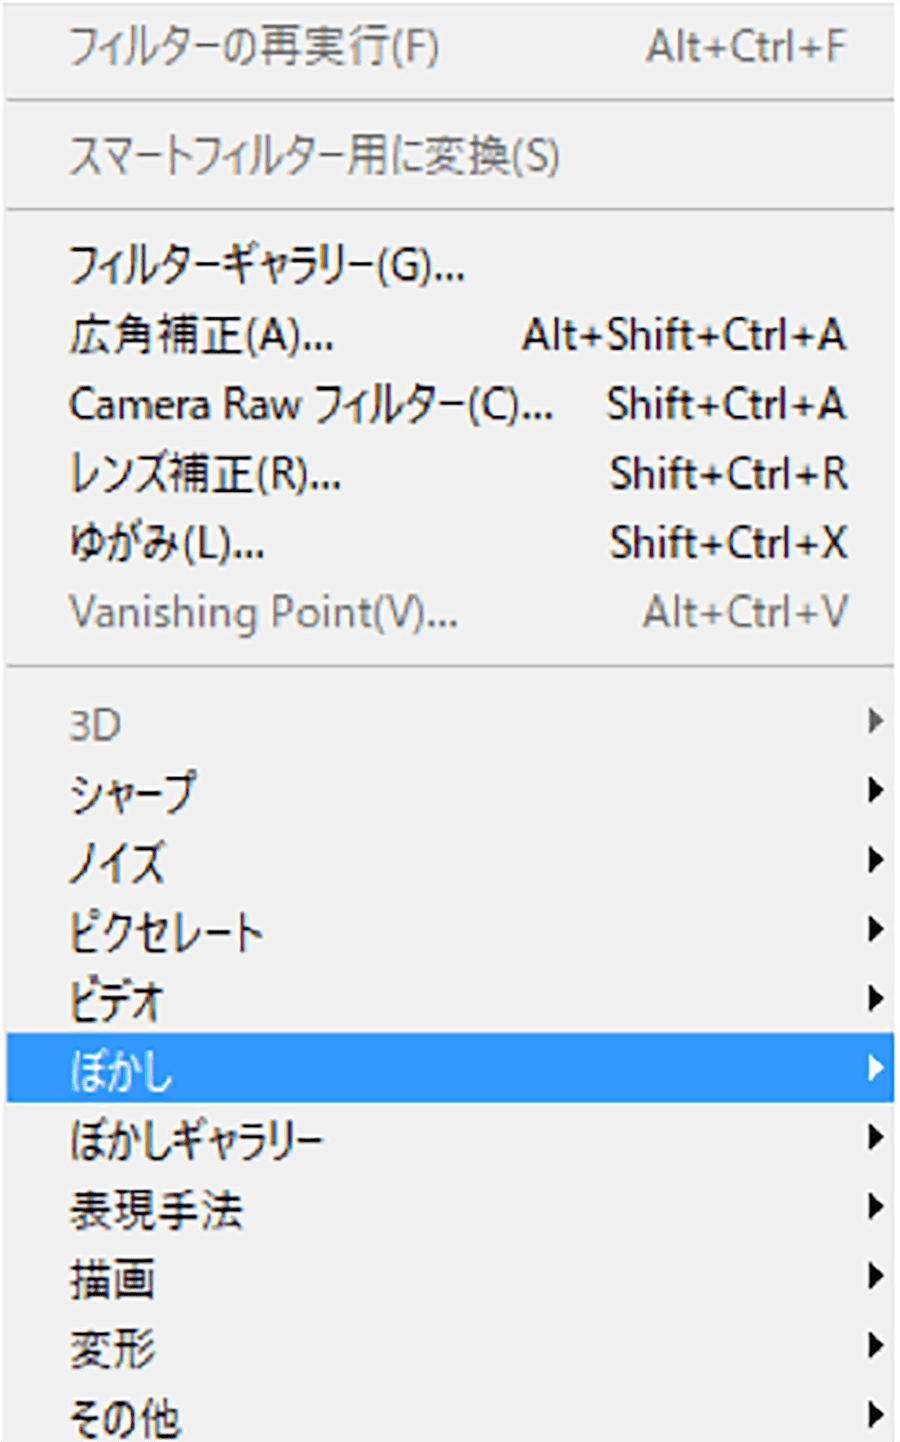Open the 表現手法 submenu
Viewport: 900px width, 1442px height.
click(156, 1208)
